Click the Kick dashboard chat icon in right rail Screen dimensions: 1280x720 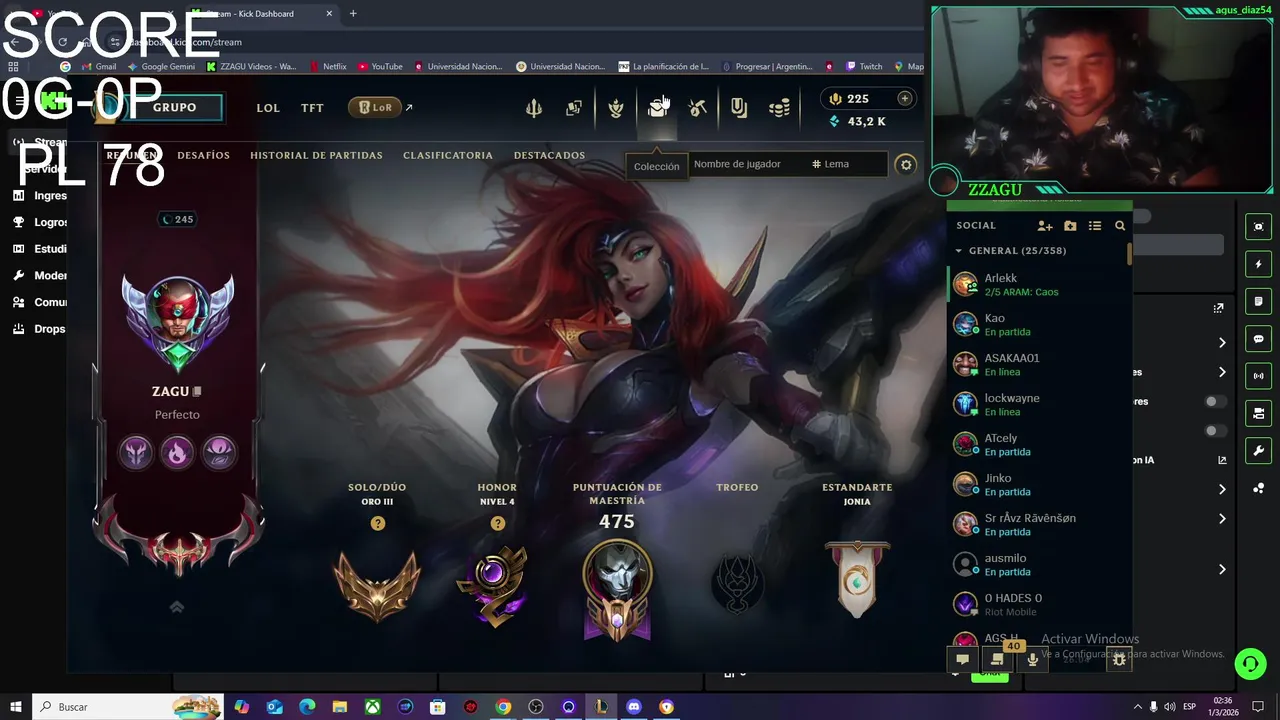(1258, 339)
